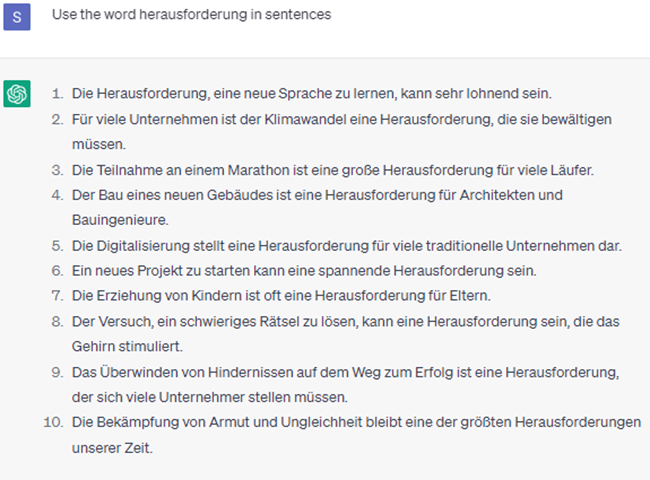Click the green ChatGPT logo icon
This screenshot has width=650, height=480.
pyautogui.click(x=18, y=94)
